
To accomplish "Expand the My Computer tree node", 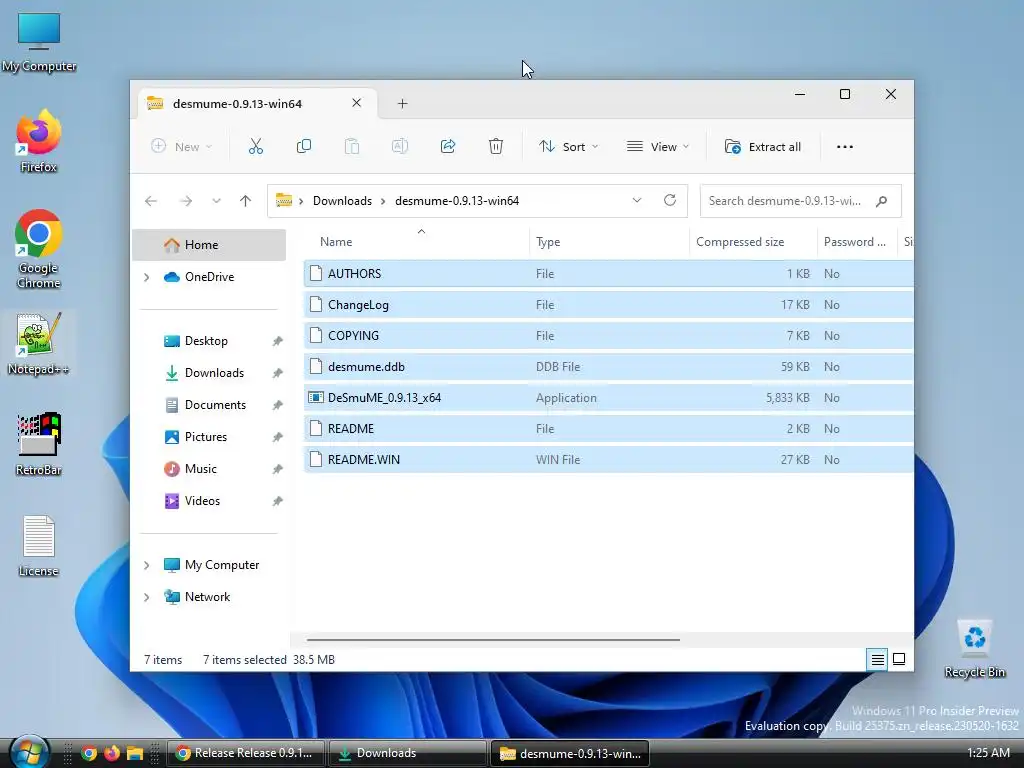I will pos(147,565).
